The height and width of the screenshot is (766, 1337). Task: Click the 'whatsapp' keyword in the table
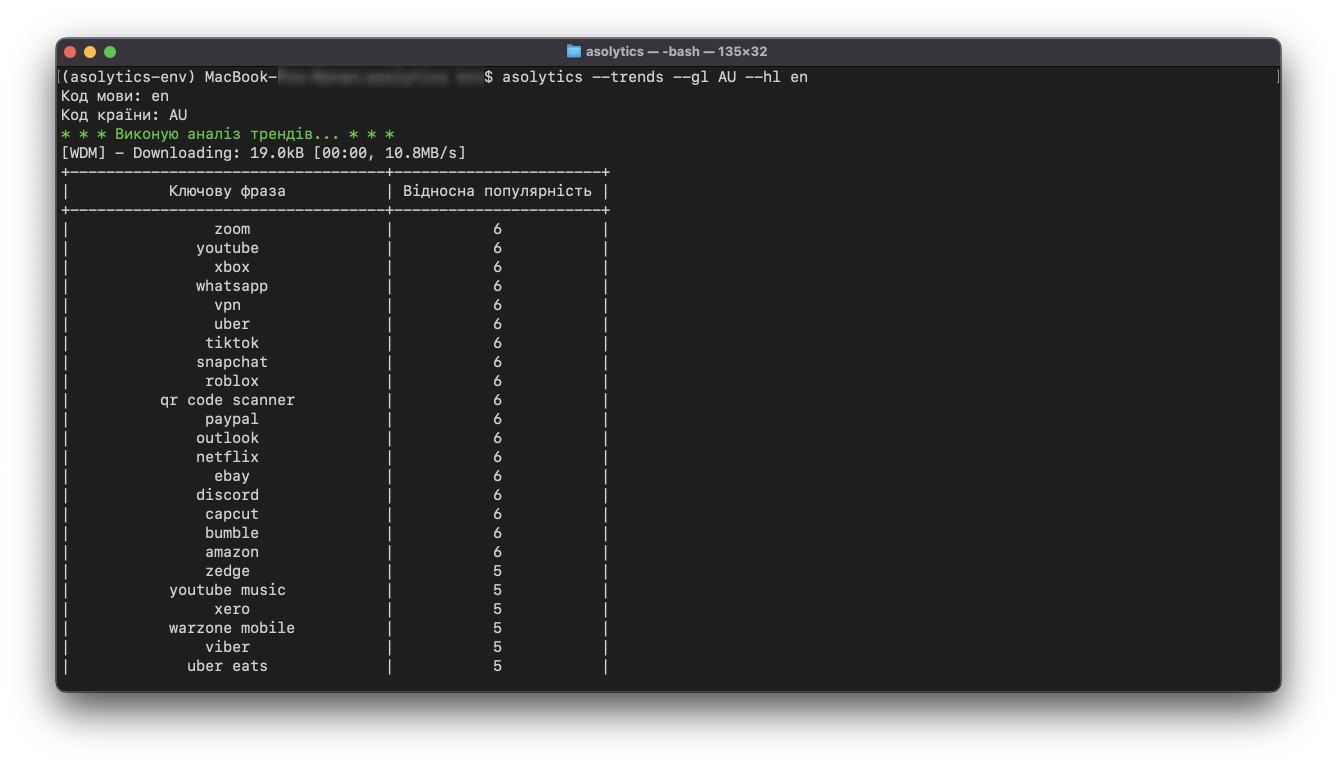232,286
